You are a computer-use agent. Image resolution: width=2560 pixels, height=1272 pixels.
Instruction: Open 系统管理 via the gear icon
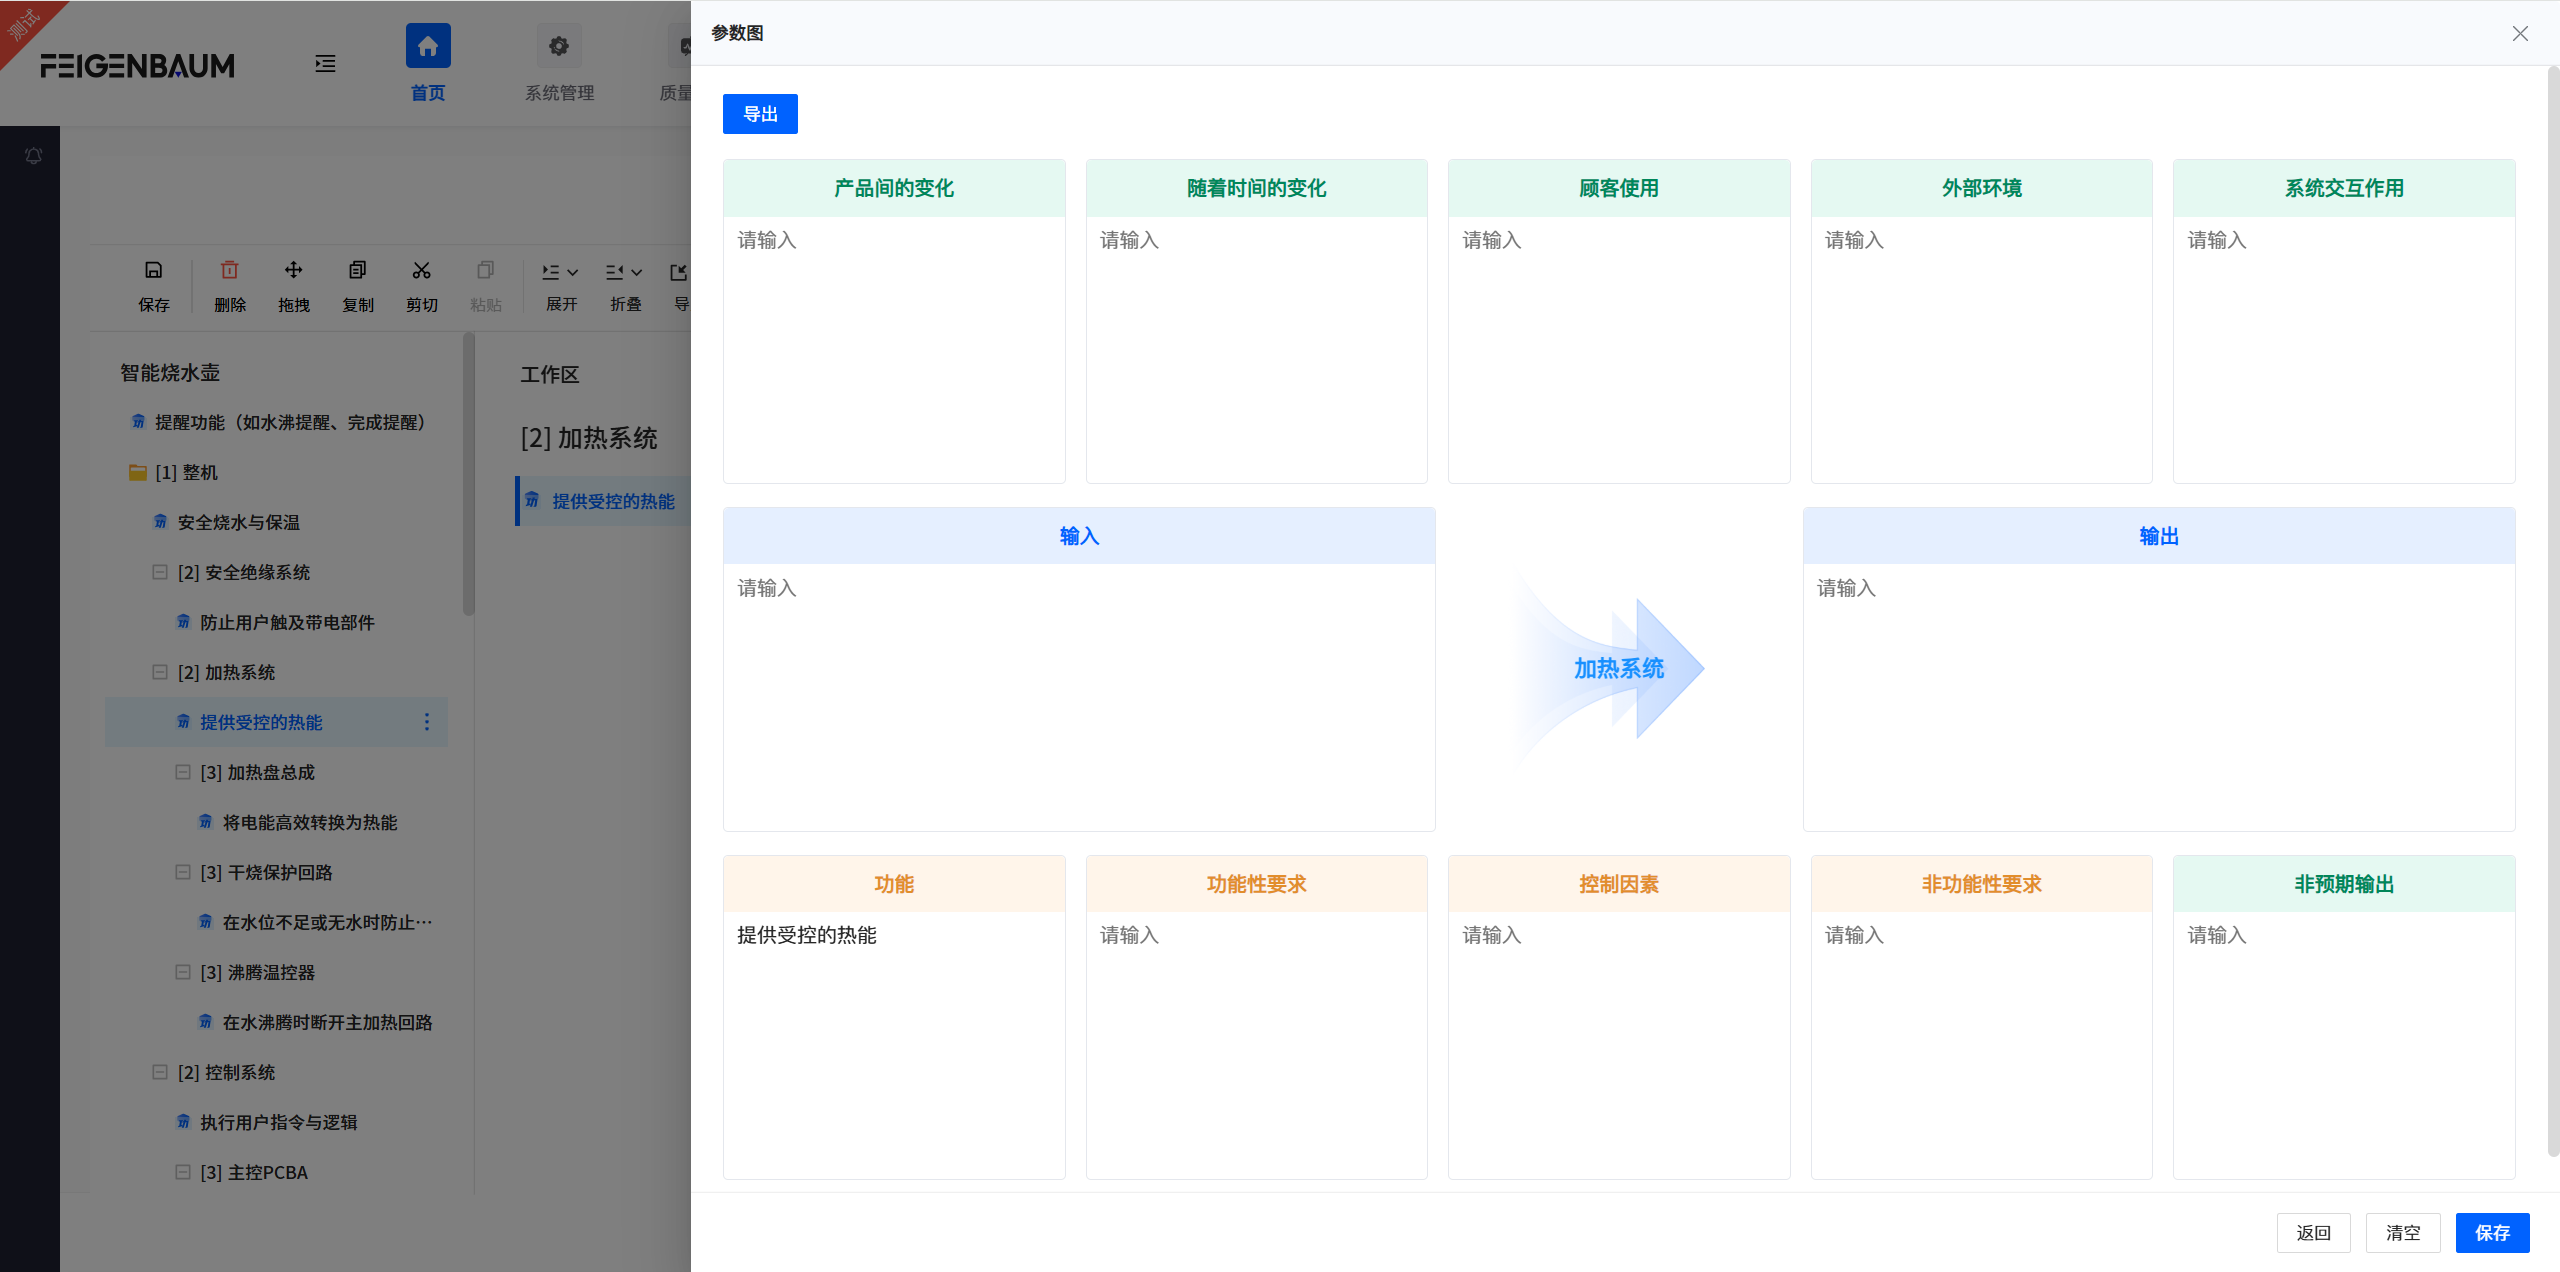558,45
